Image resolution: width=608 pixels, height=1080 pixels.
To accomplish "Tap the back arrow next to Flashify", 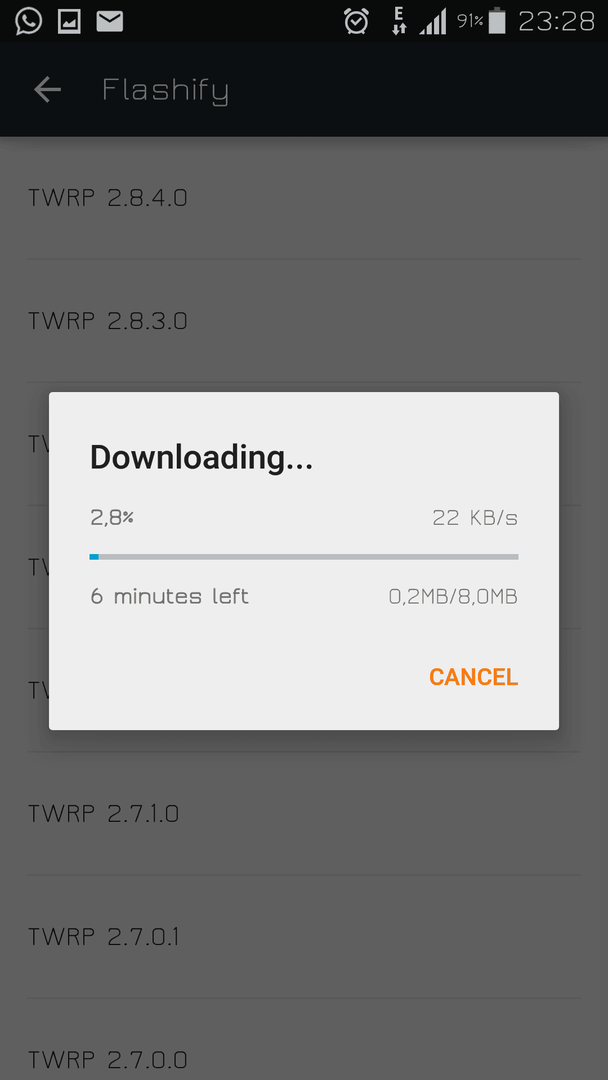I will point(48,90).
